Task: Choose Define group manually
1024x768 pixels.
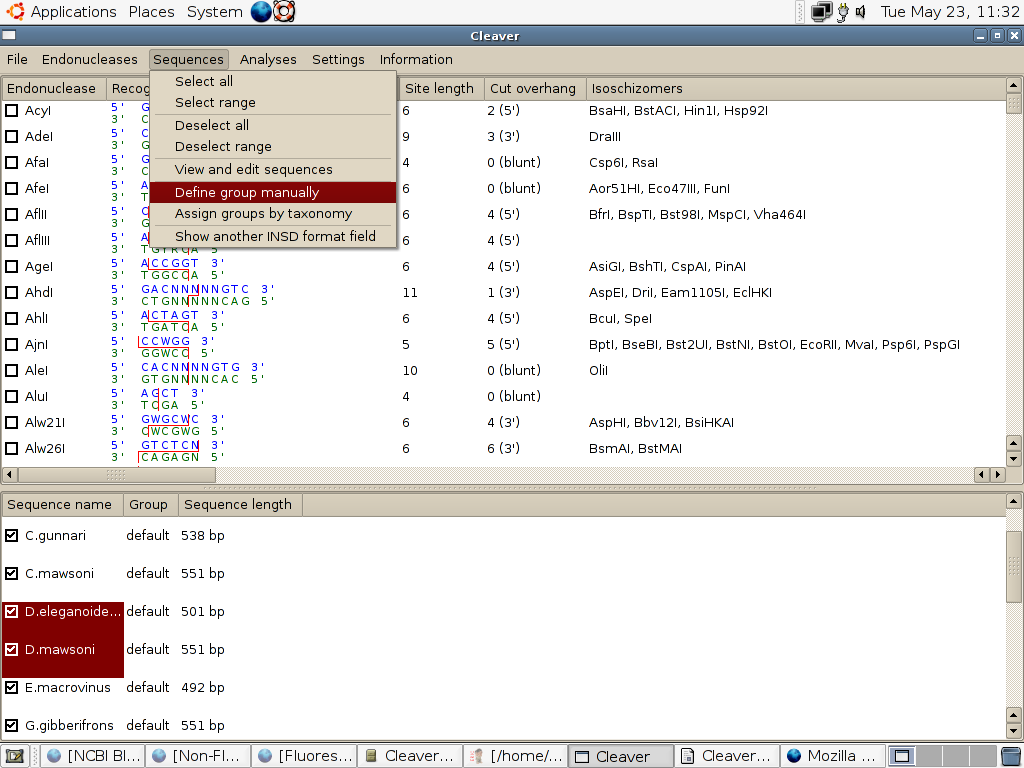Action: tap(247, 192)
